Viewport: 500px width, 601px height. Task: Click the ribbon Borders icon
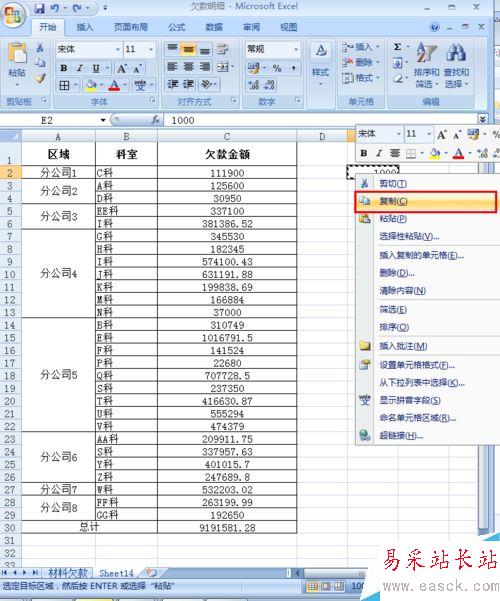64,85
